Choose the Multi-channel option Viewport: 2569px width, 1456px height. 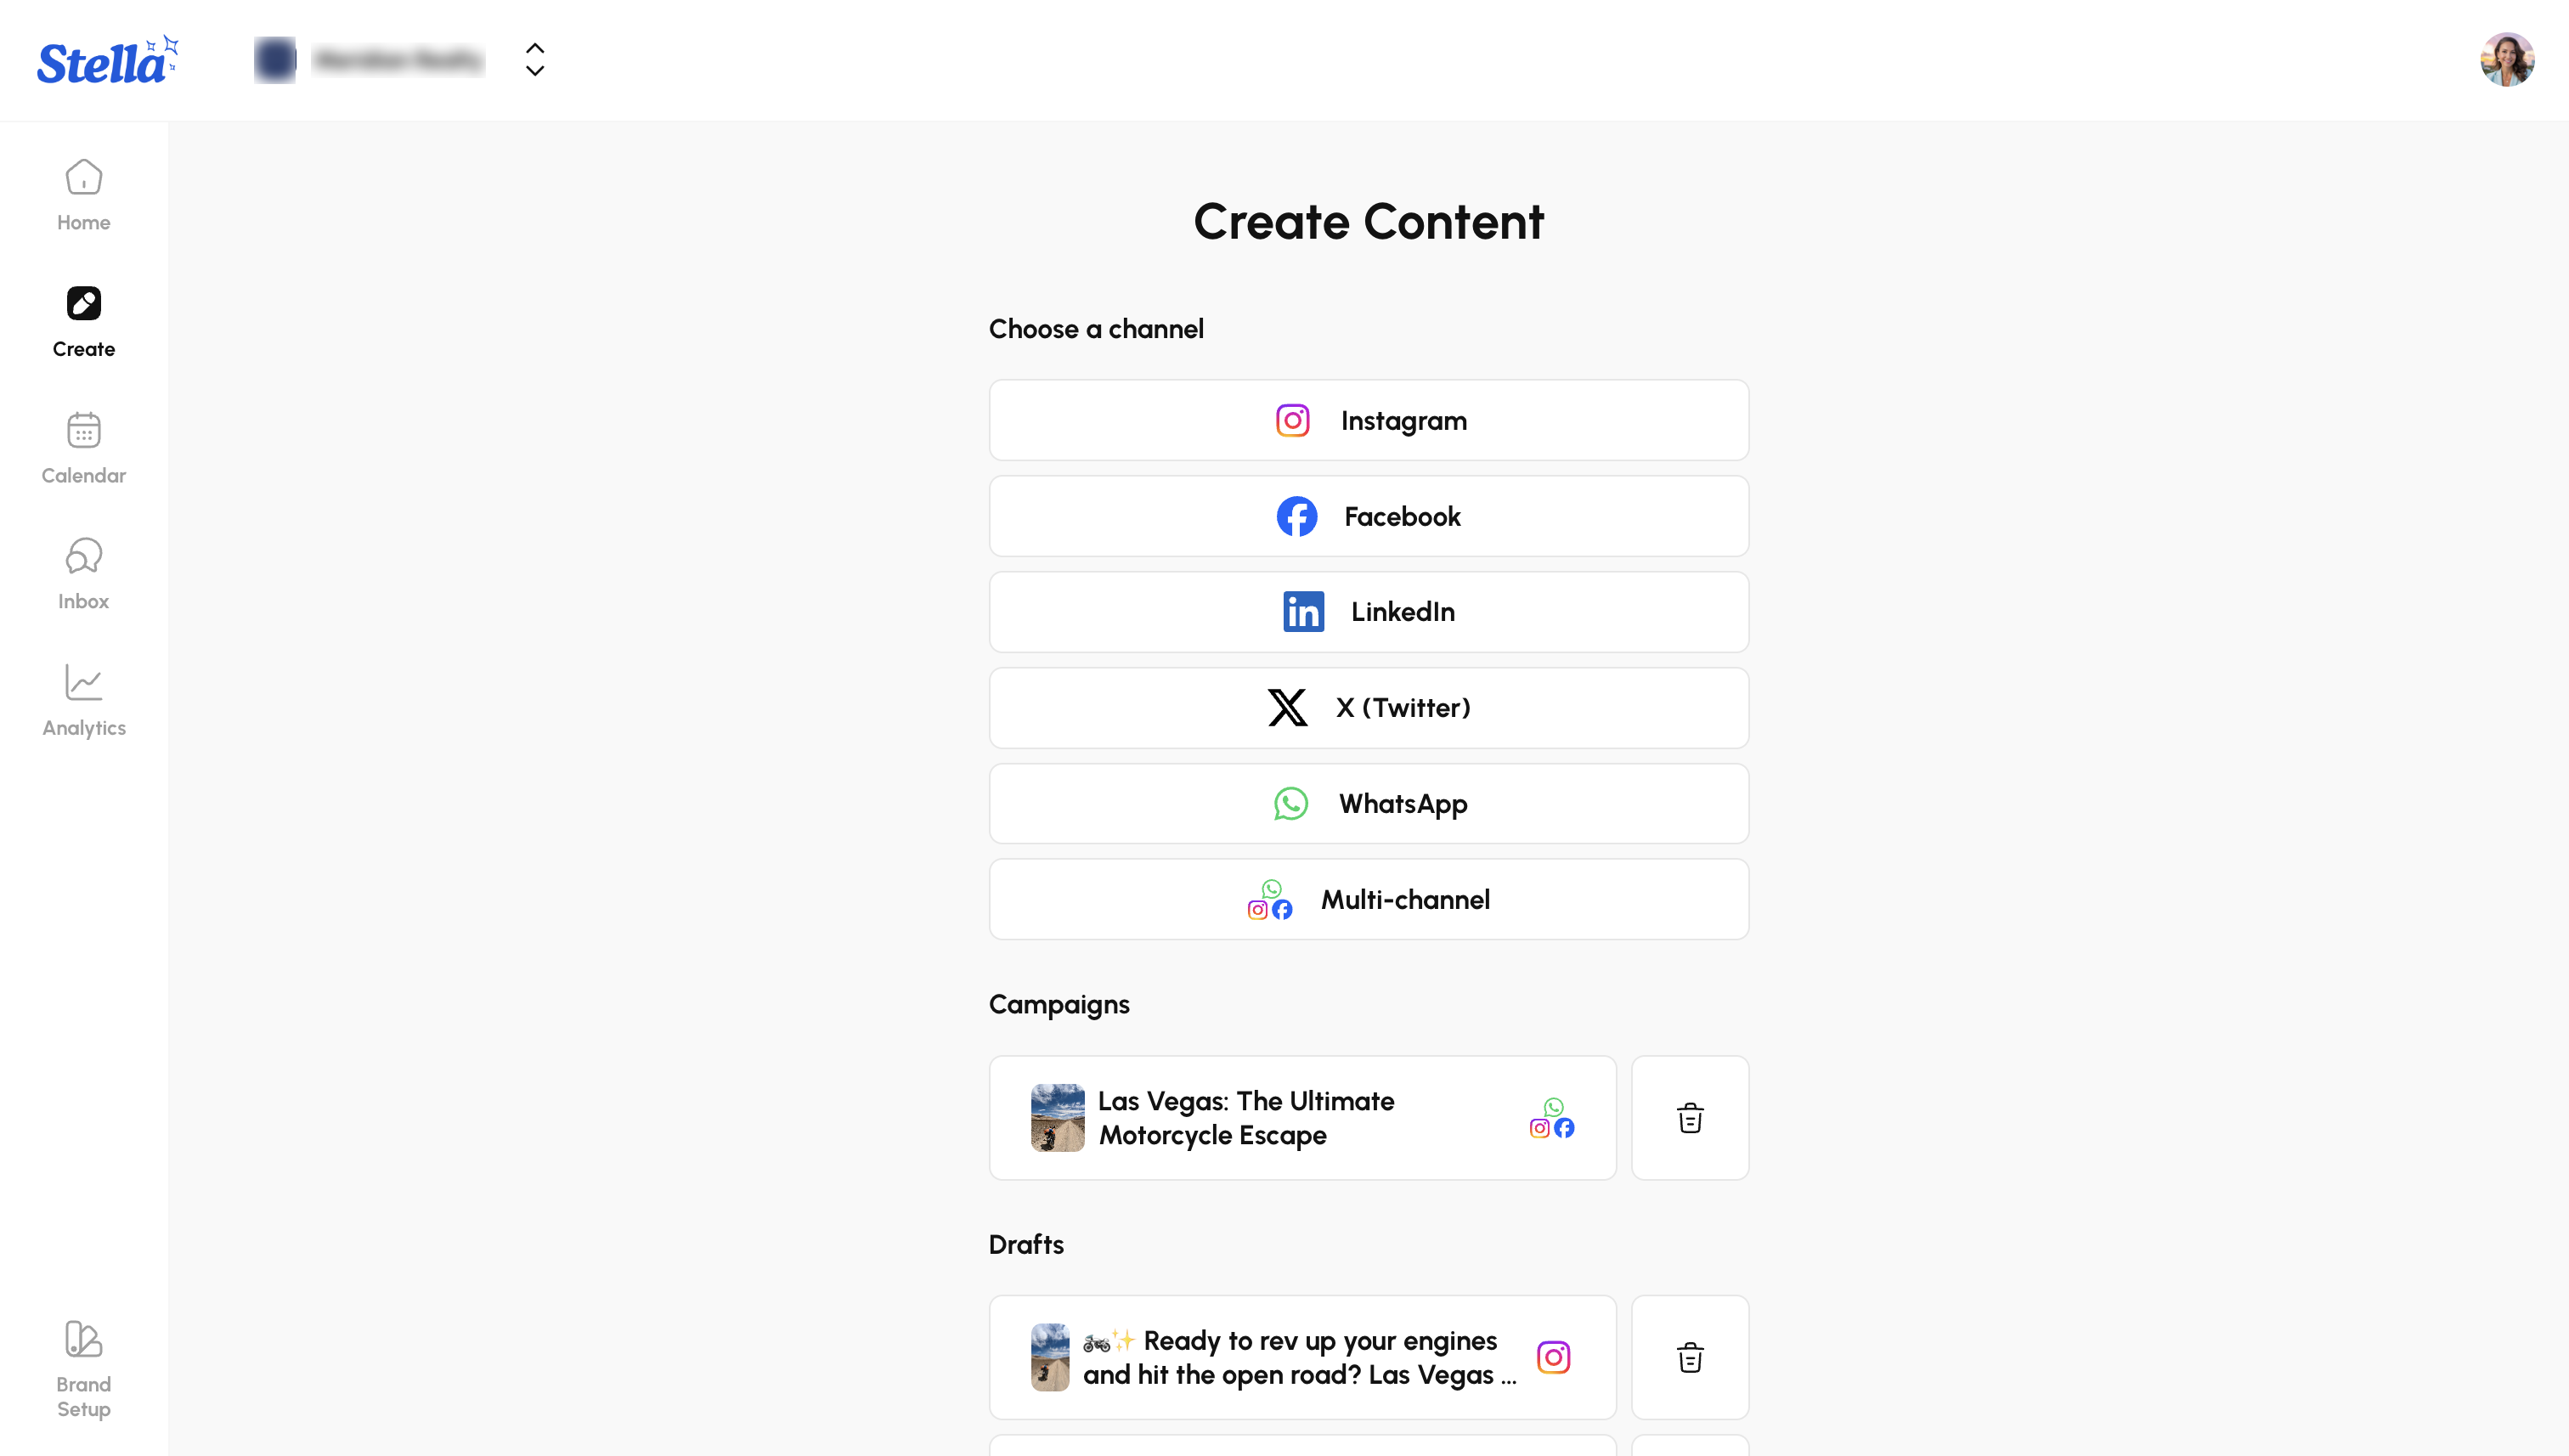tap(1369, 900)
